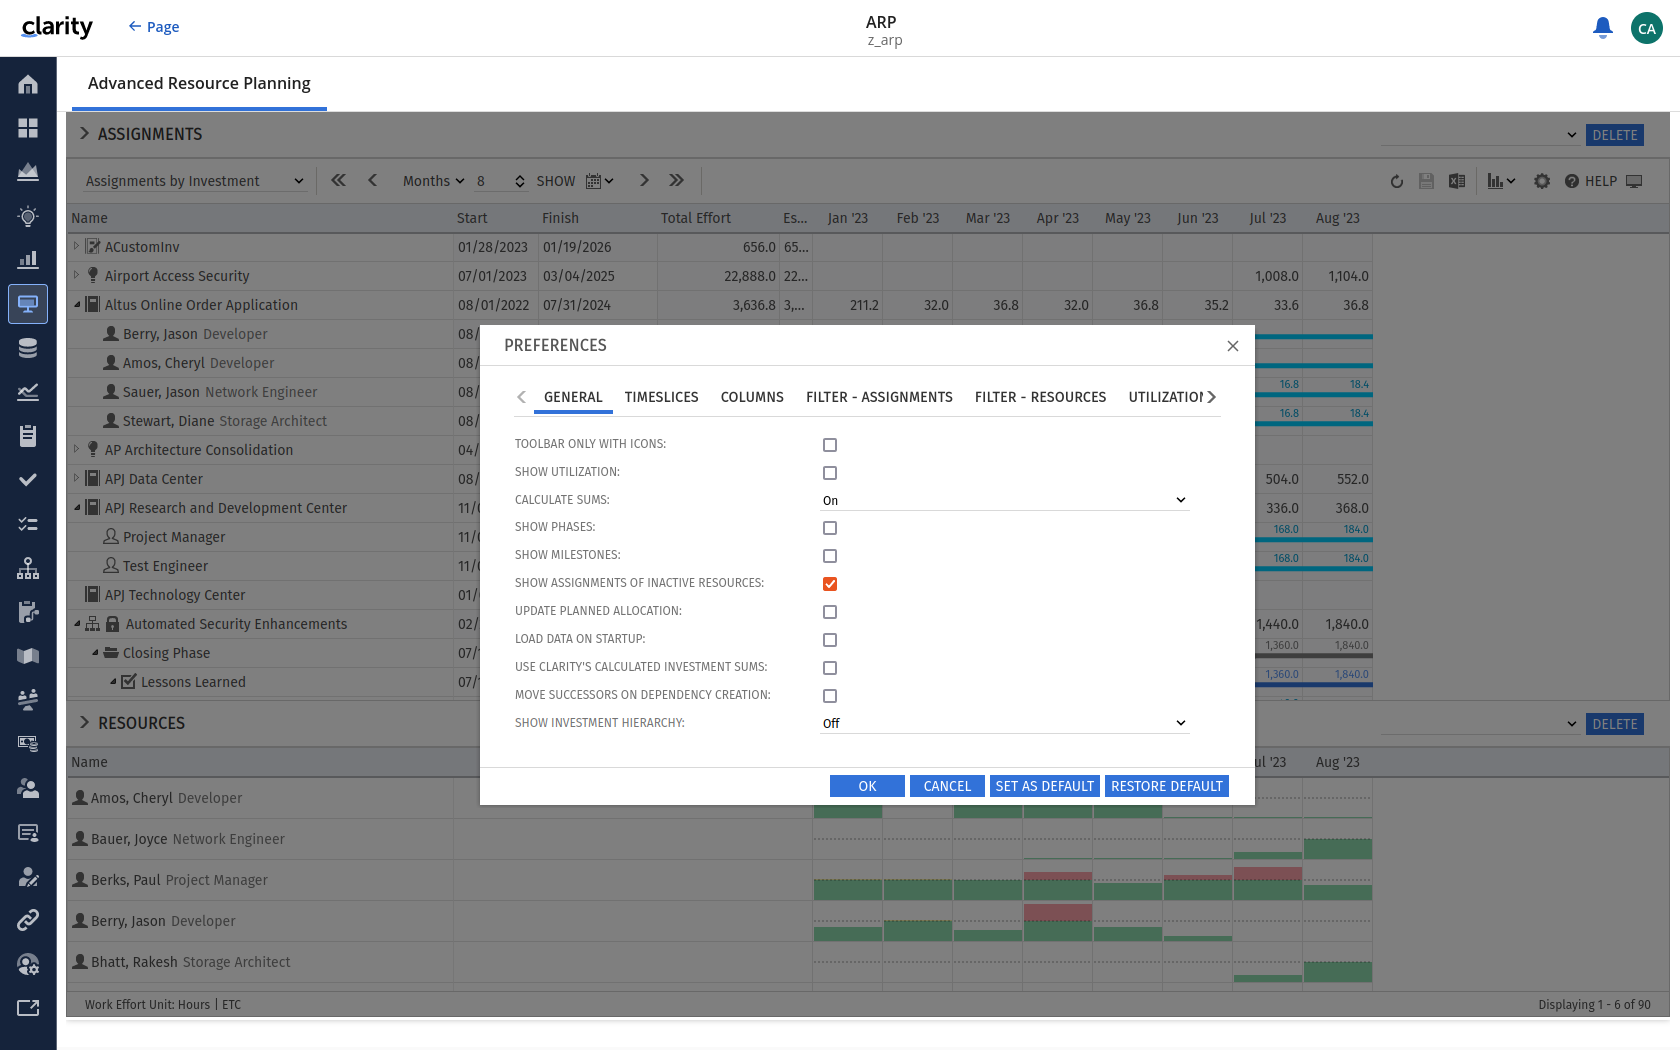Screen dimensions: 1680x1050
Task: Collapse the ASSIGNMENTS section
Action: tap(84, 134)
